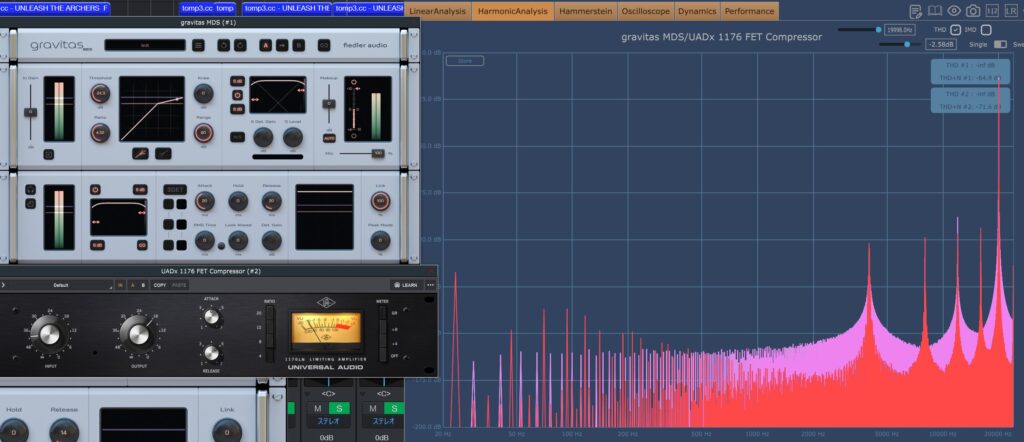Open the gravitas hamburger menu icon

(199, 45)
